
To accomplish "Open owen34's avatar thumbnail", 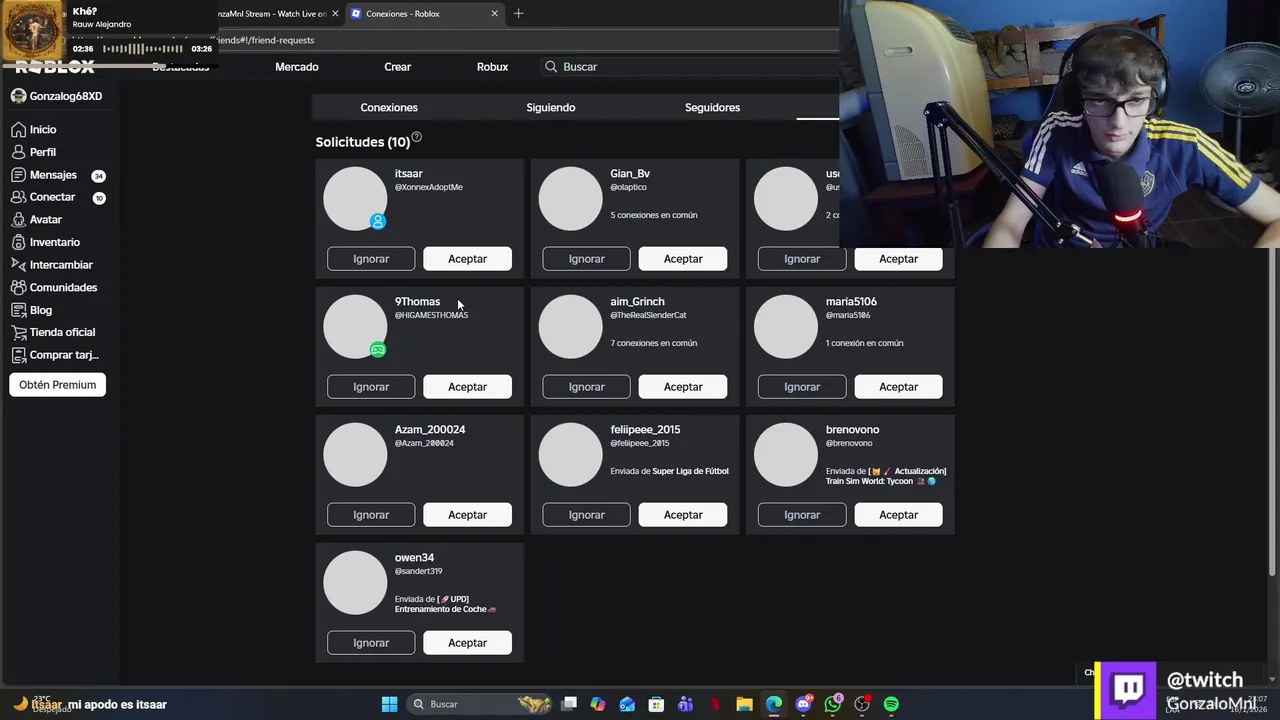I will (x=355, y=583).
